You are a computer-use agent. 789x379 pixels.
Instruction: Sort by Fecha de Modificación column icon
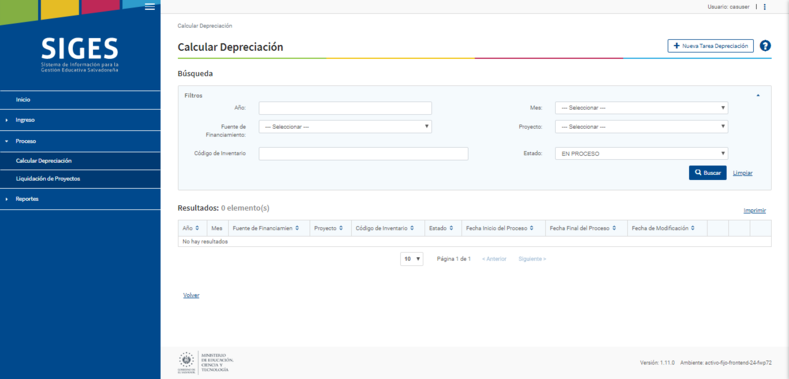(x=693, y=229)
